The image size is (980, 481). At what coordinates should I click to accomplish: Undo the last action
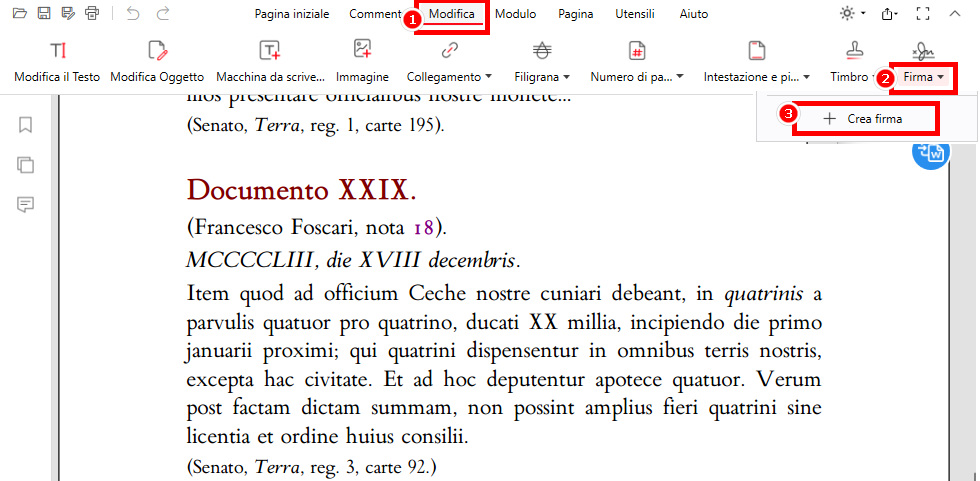click(x=133, y=14)
